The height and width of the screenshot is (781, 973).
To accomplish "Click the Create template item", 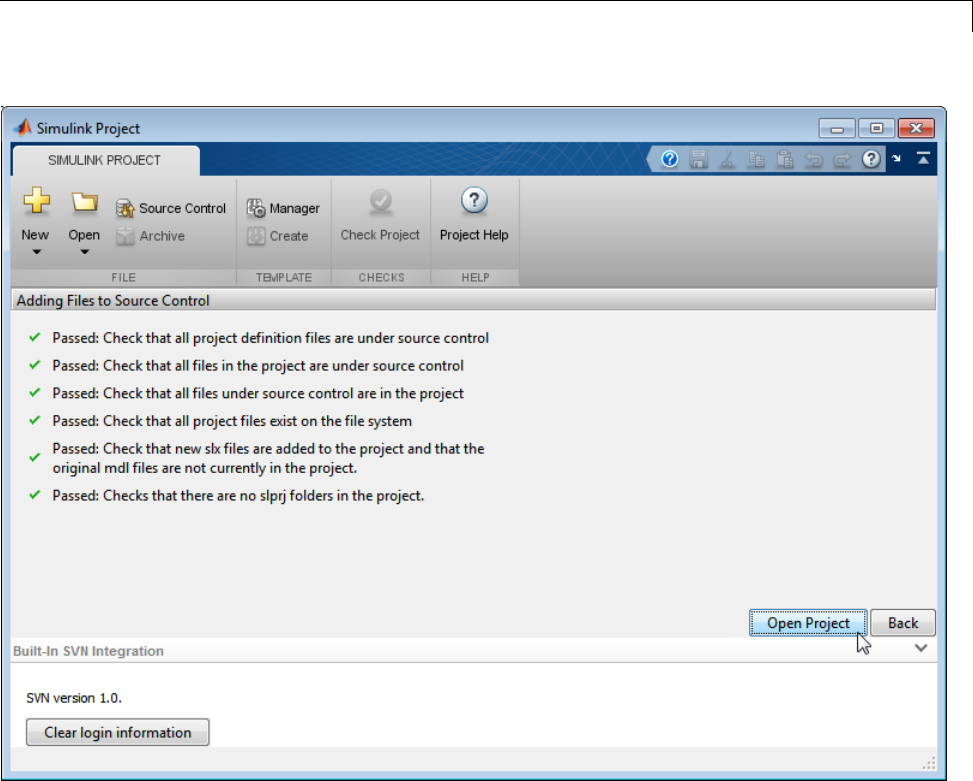I will [277, 236].
